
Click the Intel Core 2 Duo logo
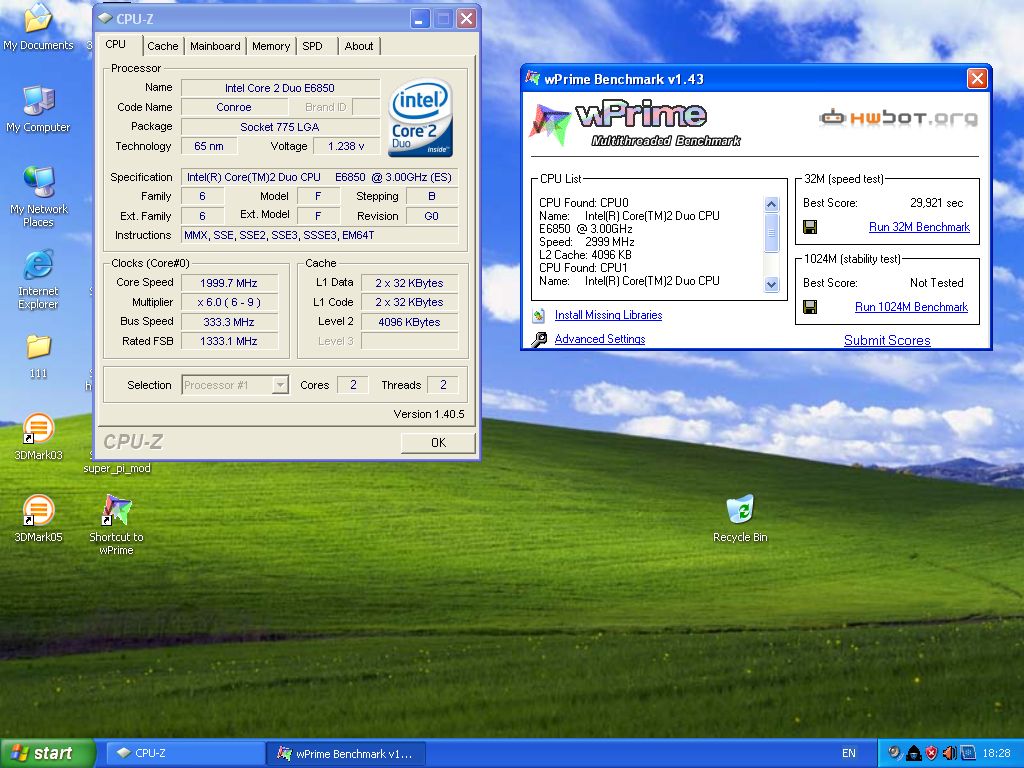(421, 117)
